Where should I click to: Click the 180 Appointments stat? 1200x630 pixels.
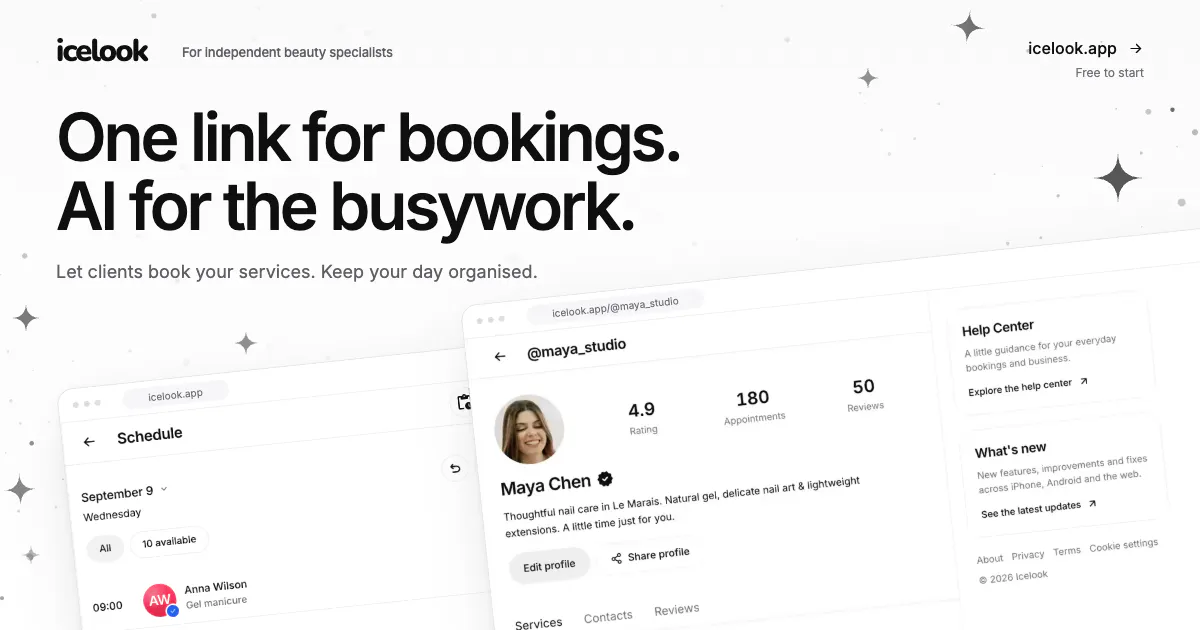tap(754, 408)
